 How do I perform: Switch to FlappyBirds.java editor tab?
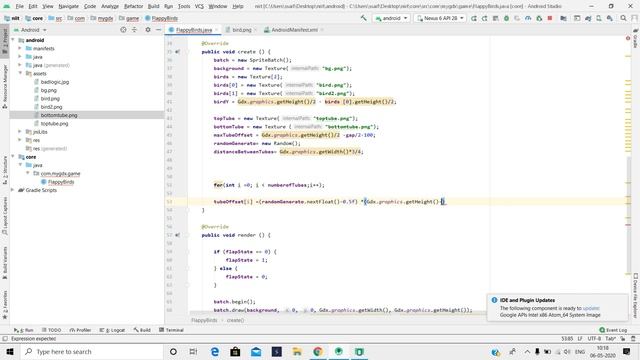click(x=193, y=30)
